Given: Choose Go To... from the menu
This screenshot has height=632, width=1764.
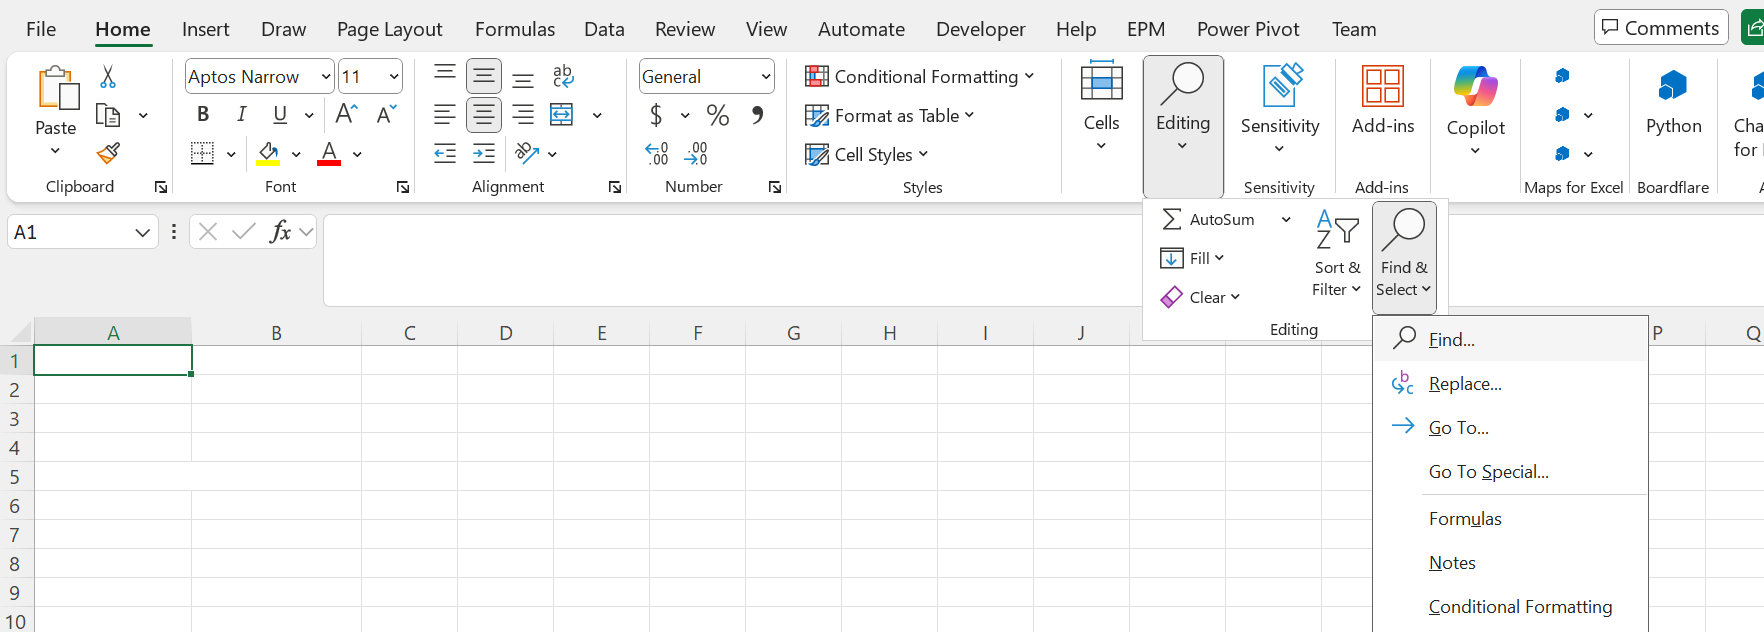Looking at the screenshot, I should coord(1510,428).
